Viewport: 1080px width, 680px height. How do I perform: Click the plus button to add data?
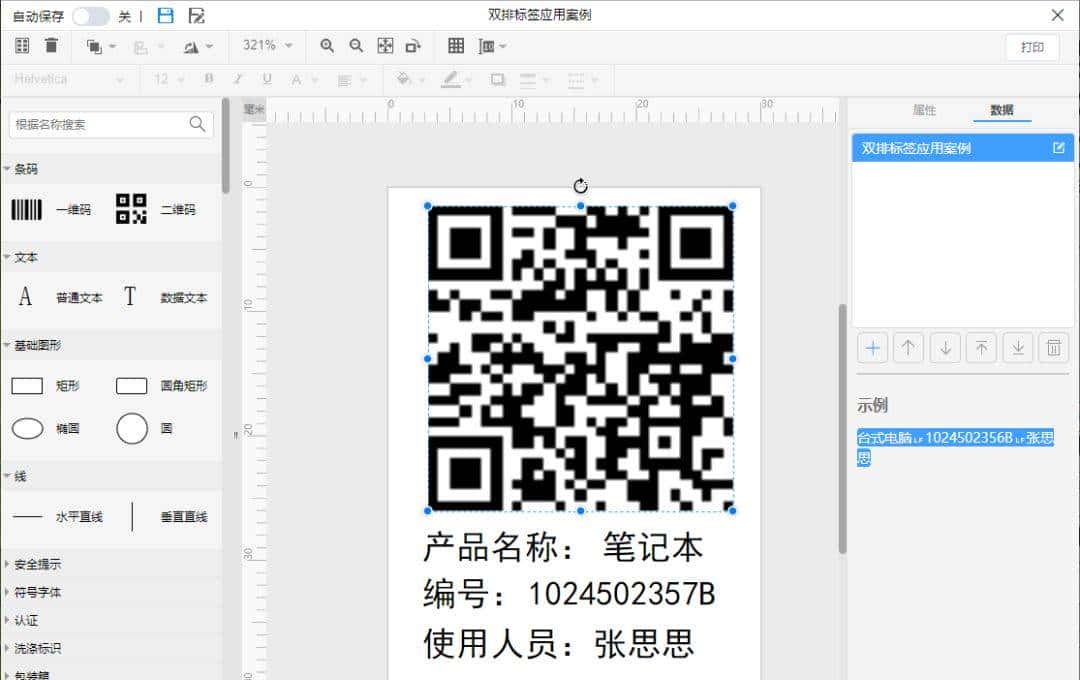(x=872, y=347)
